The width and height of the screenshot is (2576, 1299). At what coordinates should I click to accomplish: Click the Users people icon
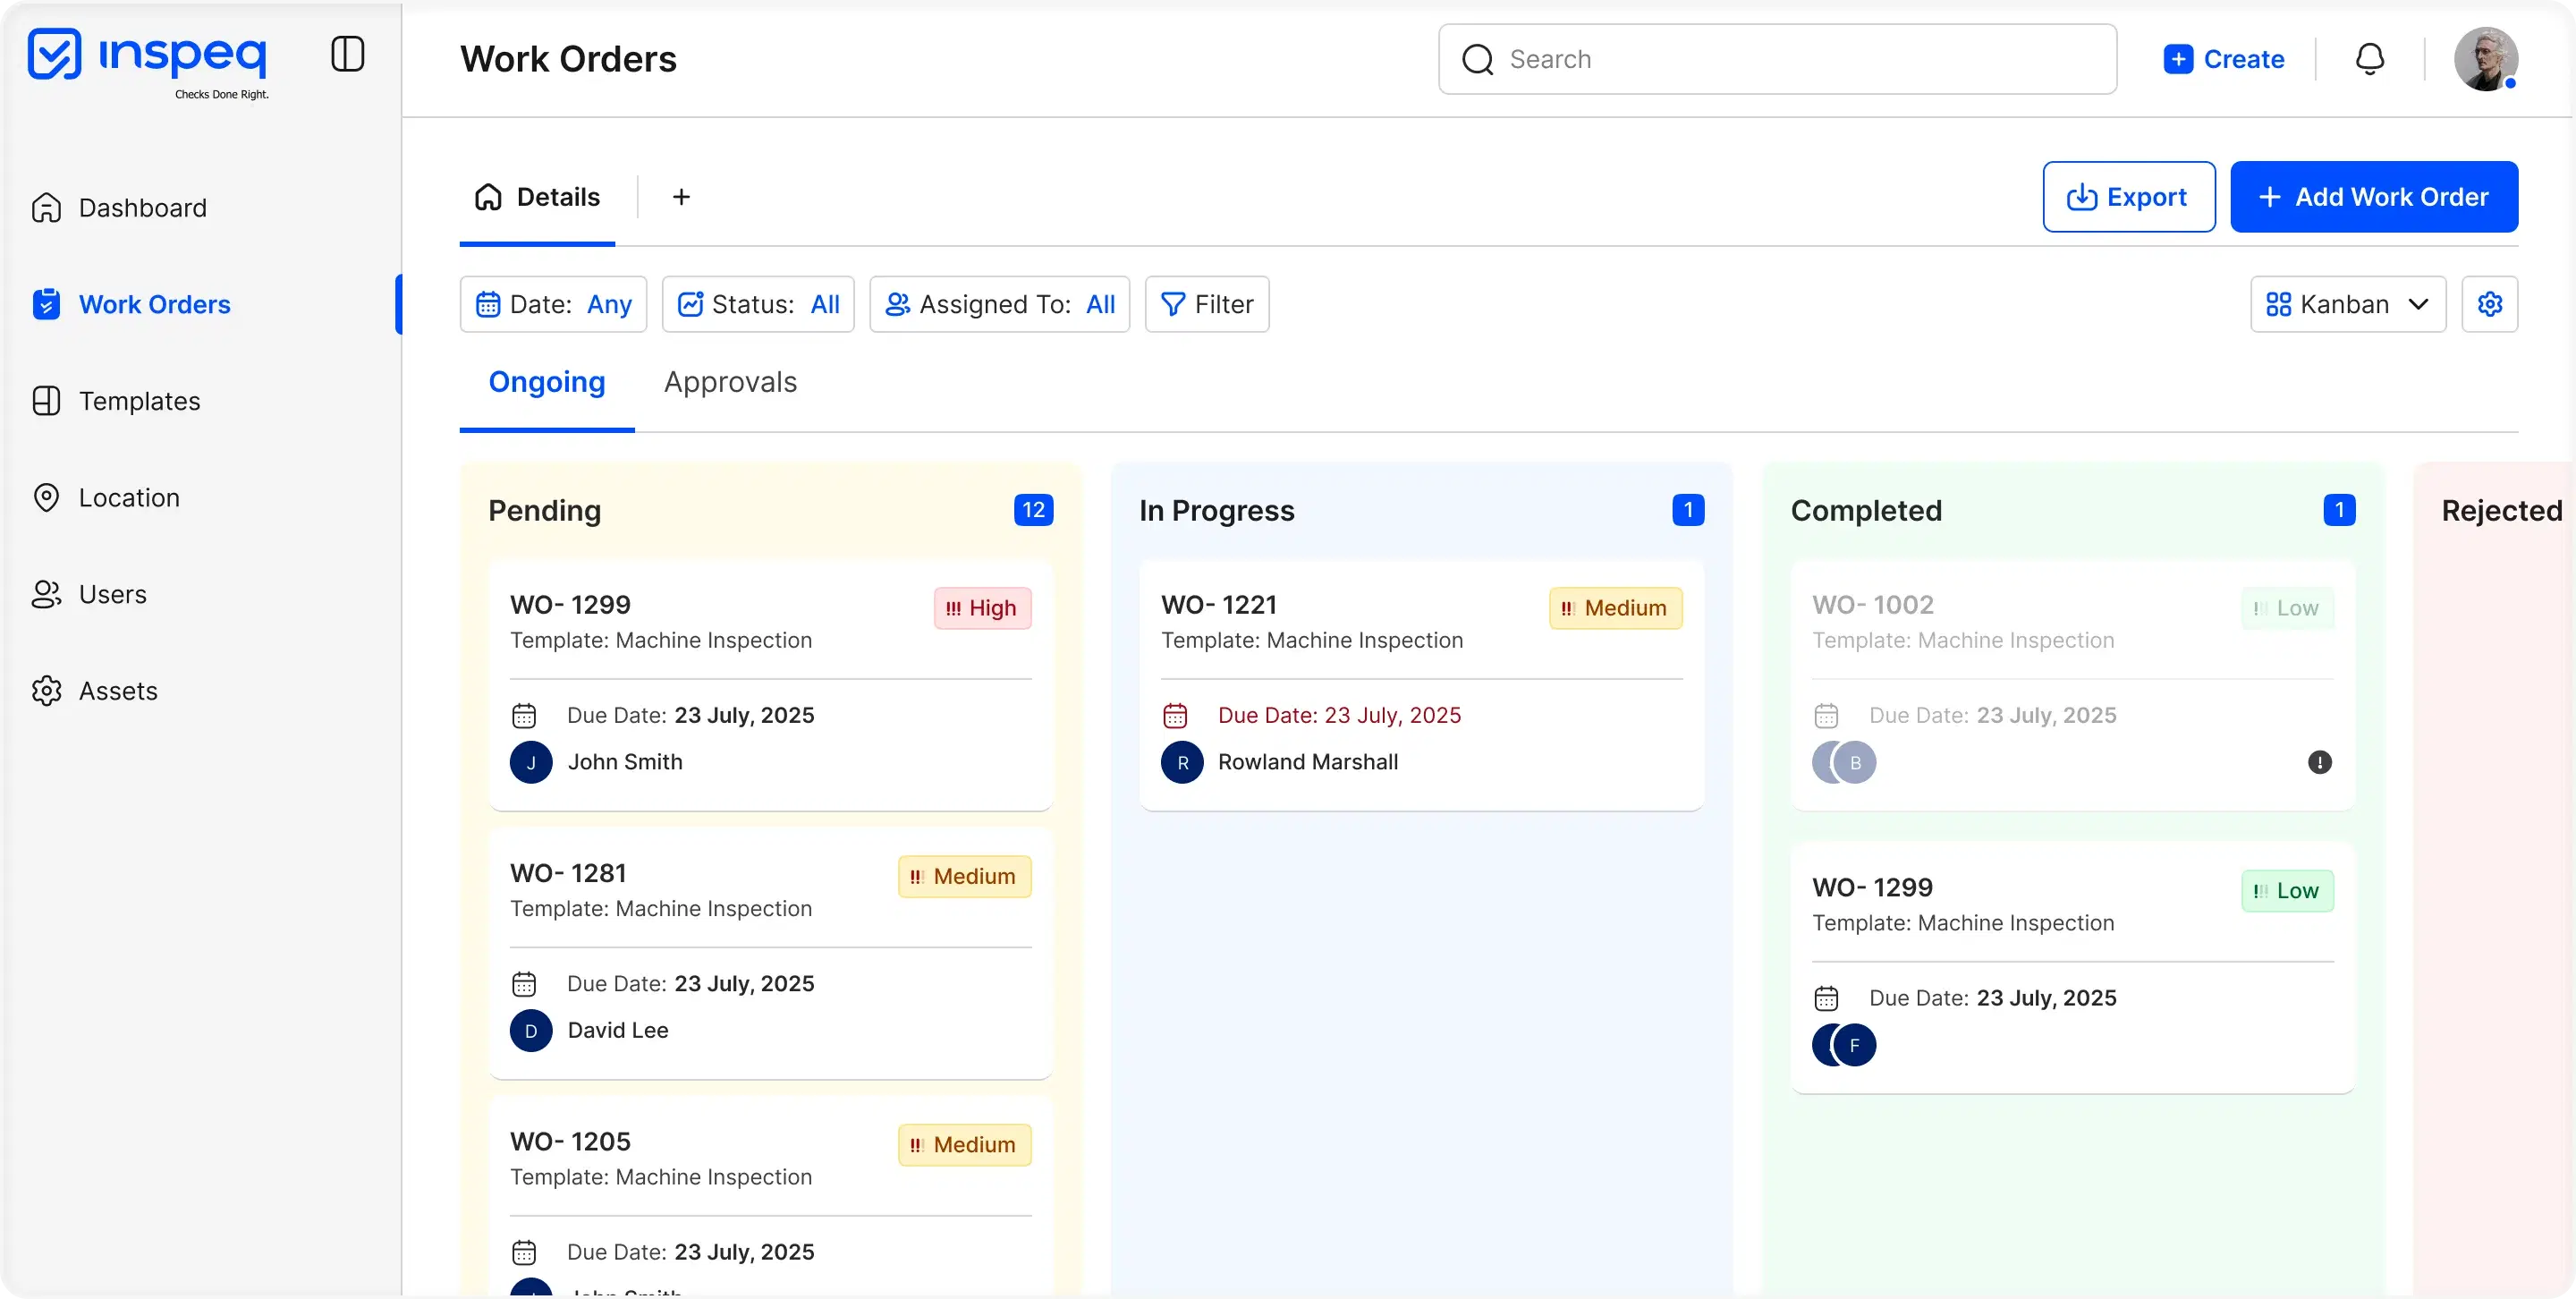(x=46, y=594)
